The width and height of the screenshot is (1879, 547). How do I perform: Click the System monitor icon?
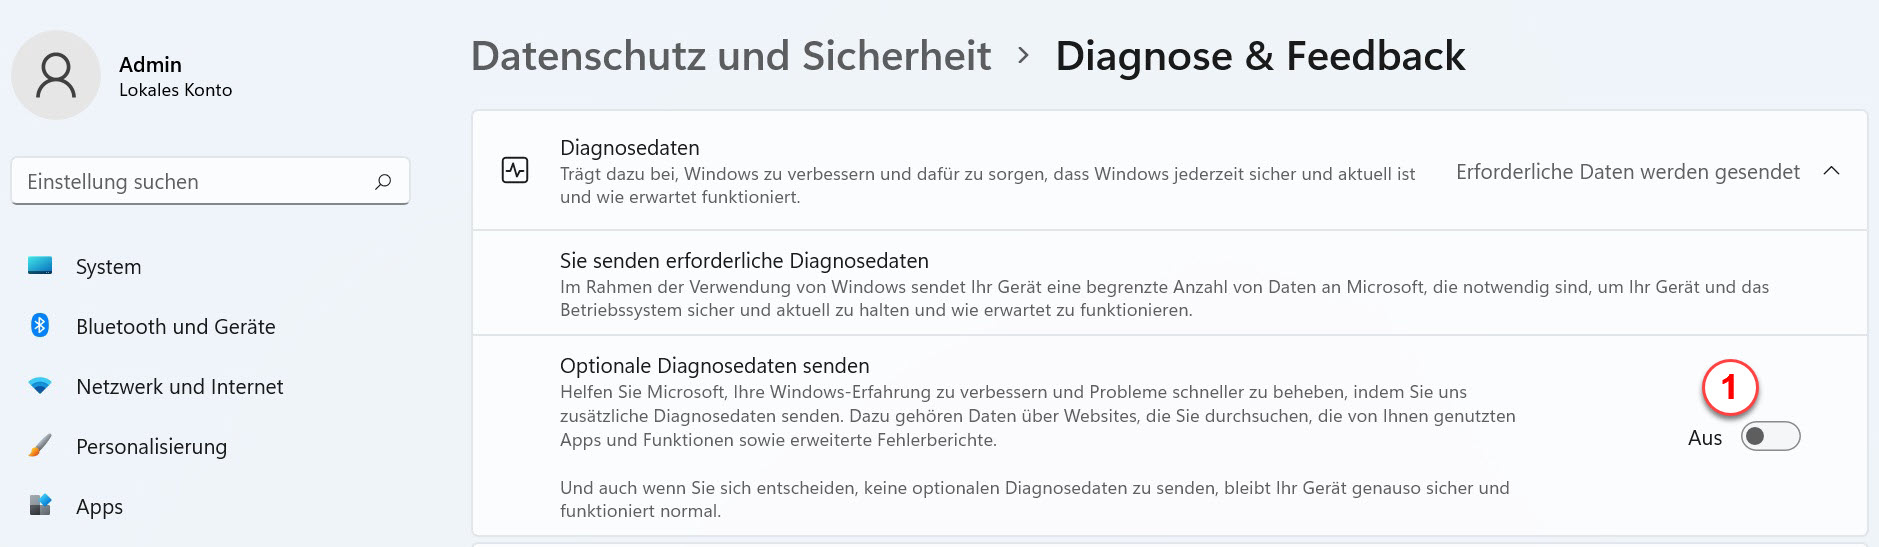coord(40,266)
